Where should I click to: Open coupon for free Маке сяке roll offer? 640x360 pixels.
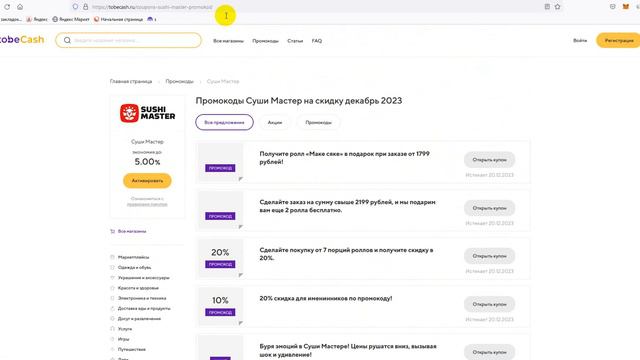coord(489,160)
